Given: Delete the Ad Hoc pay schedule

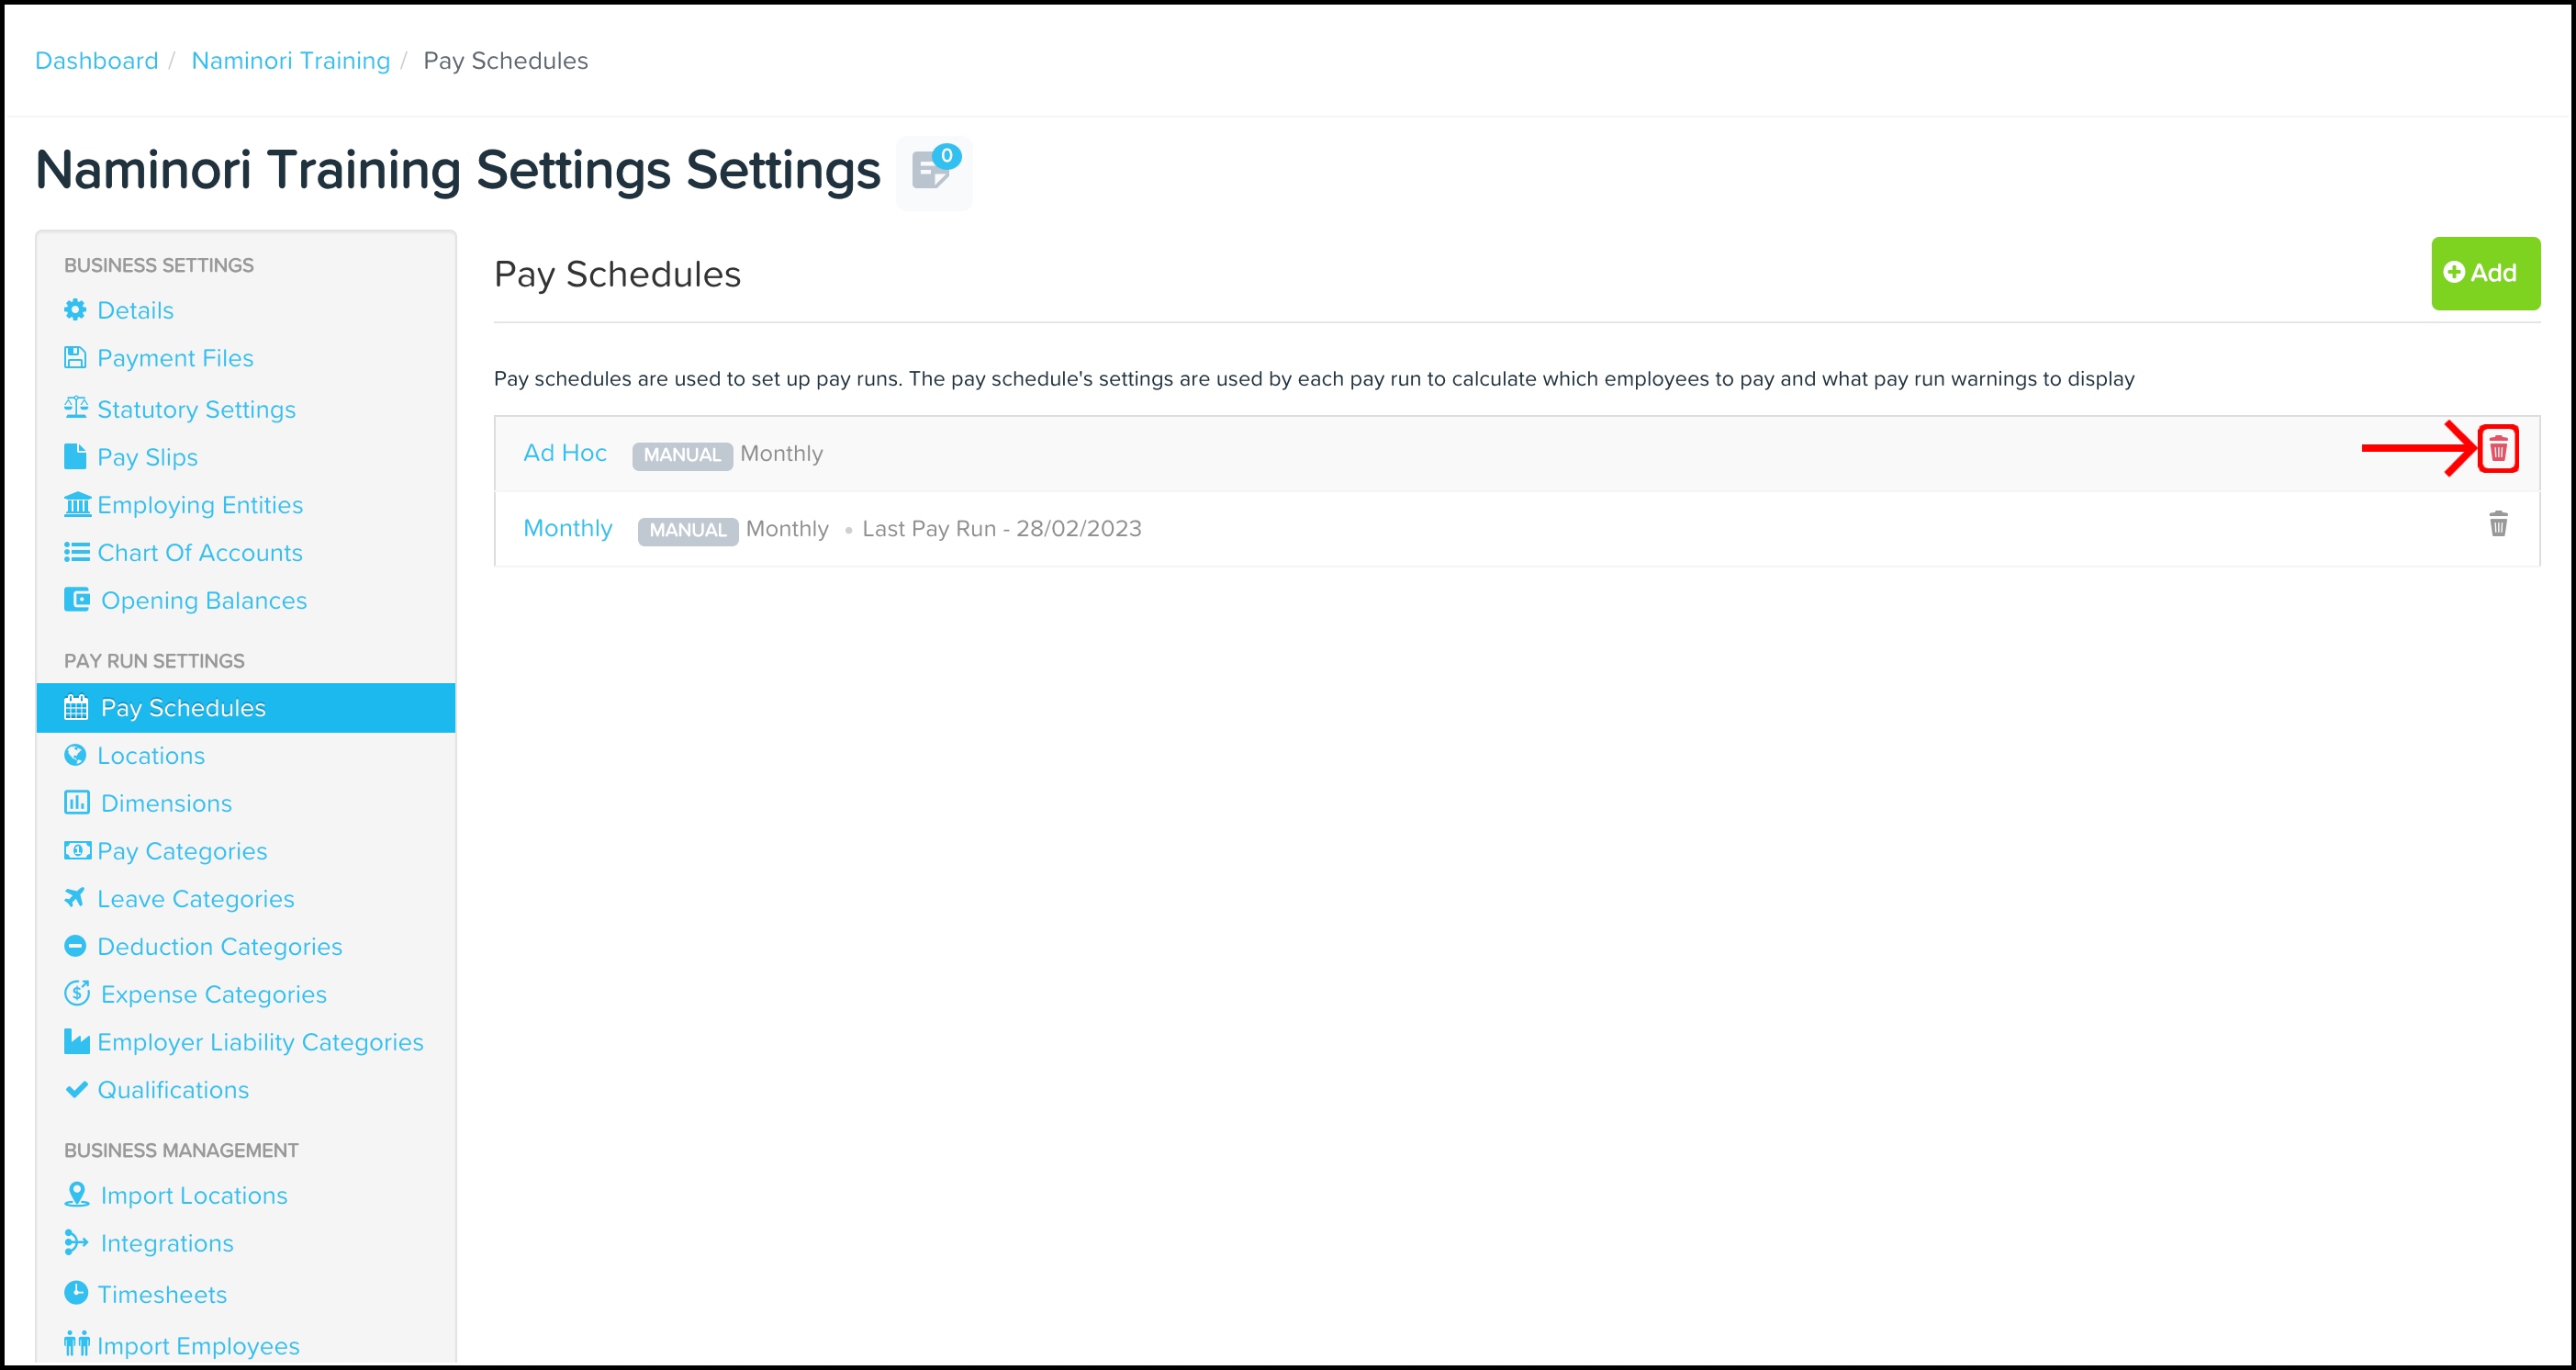Looking at the screenshot, I should point(2497,449).
